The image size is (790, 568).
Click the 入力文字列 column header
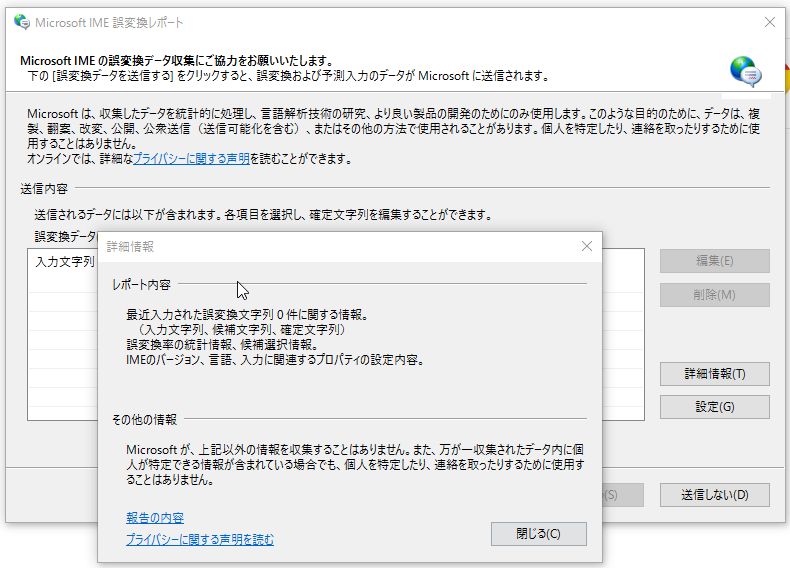(x=64, y=262)
